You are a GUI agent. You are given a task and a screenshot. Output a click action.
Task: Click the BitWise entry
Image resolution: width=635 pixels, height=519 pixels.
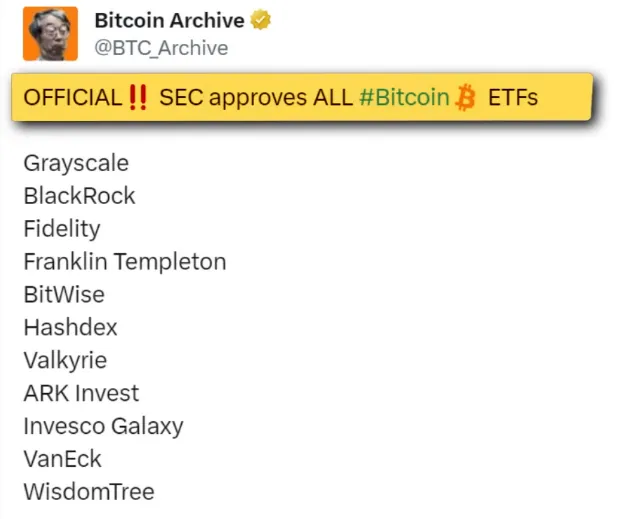click(x=64, y=295)
